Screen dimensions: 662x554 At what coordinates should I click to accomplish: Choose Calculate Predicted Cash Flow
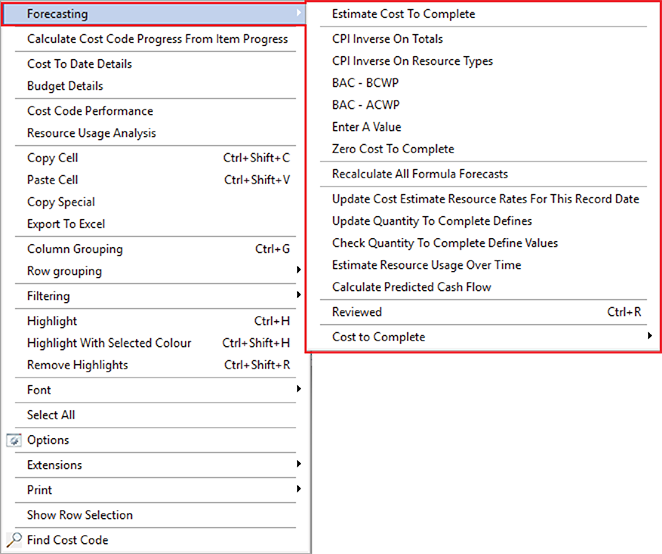411,287
